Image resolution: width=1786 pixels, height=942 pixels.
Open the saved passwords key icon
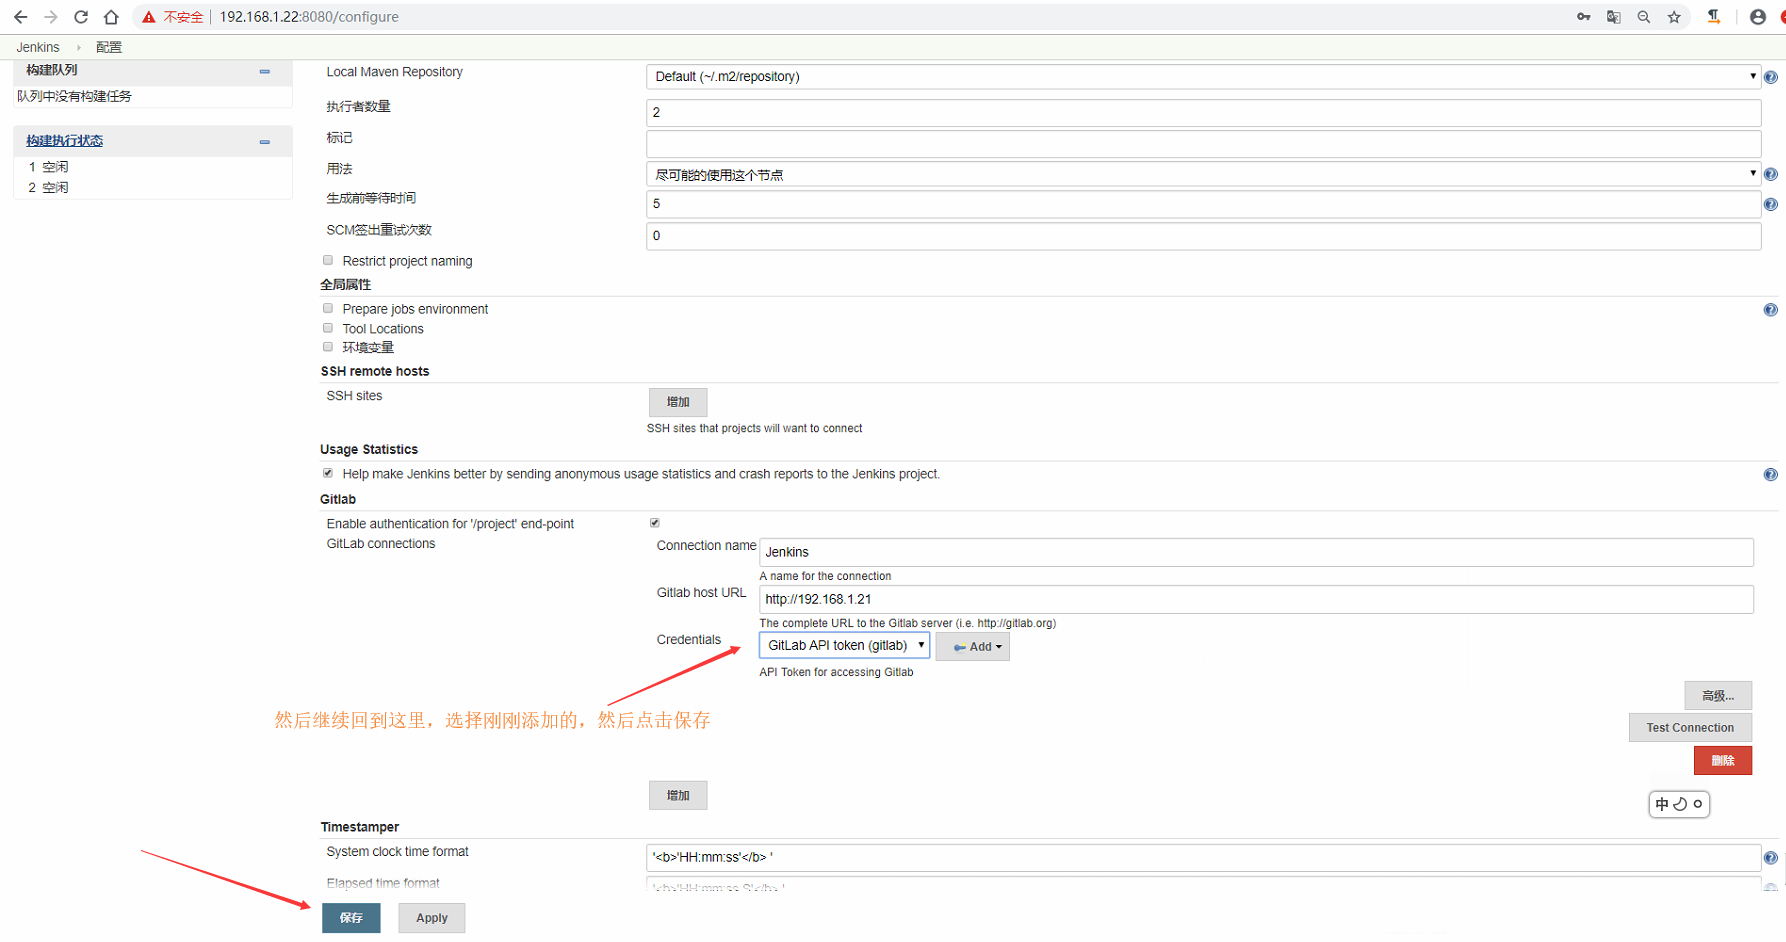tap(1583, 17)
